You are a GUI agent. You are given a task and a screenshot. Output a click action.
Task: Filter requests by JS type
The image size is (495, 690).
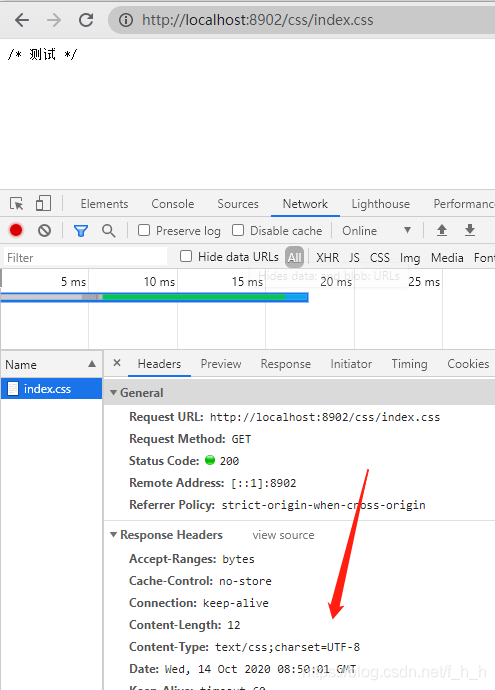click(x=354, y=257)
